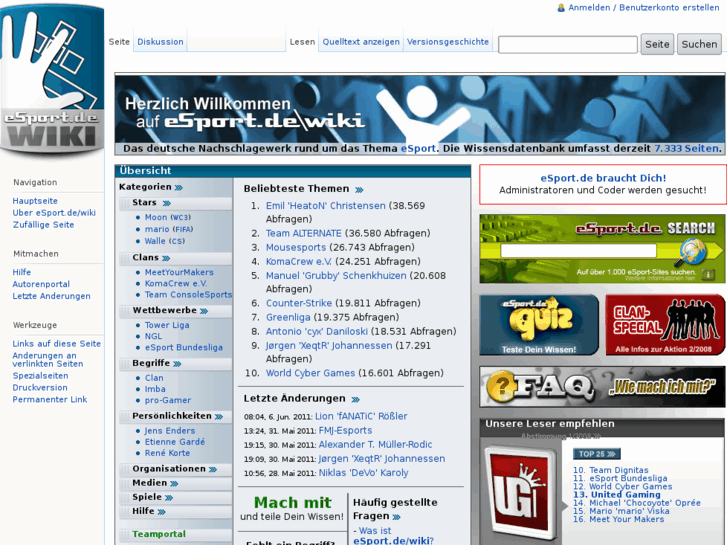This screenshot has width=727, height=545.
Task: Click the arrow icon beside Letzte Änderungen heading
Action: (356, 399)
